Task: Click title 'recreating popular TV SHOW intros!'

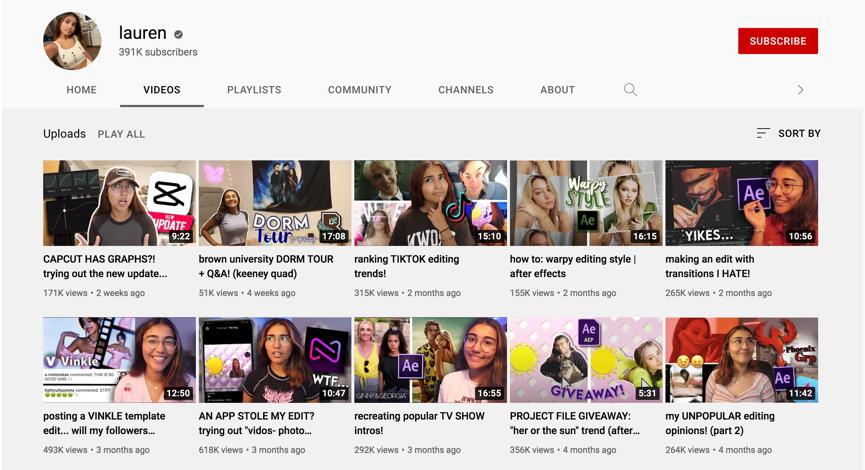Action: tap(419, 423)
